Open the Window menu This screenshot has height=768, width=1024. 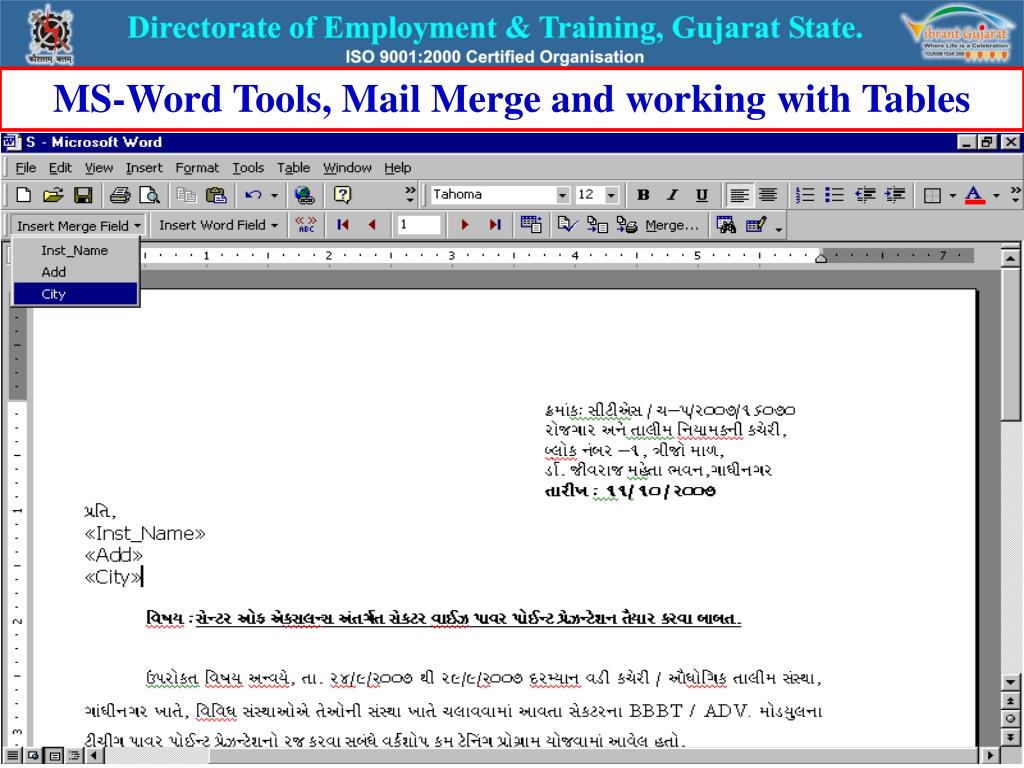pos(347,168)
